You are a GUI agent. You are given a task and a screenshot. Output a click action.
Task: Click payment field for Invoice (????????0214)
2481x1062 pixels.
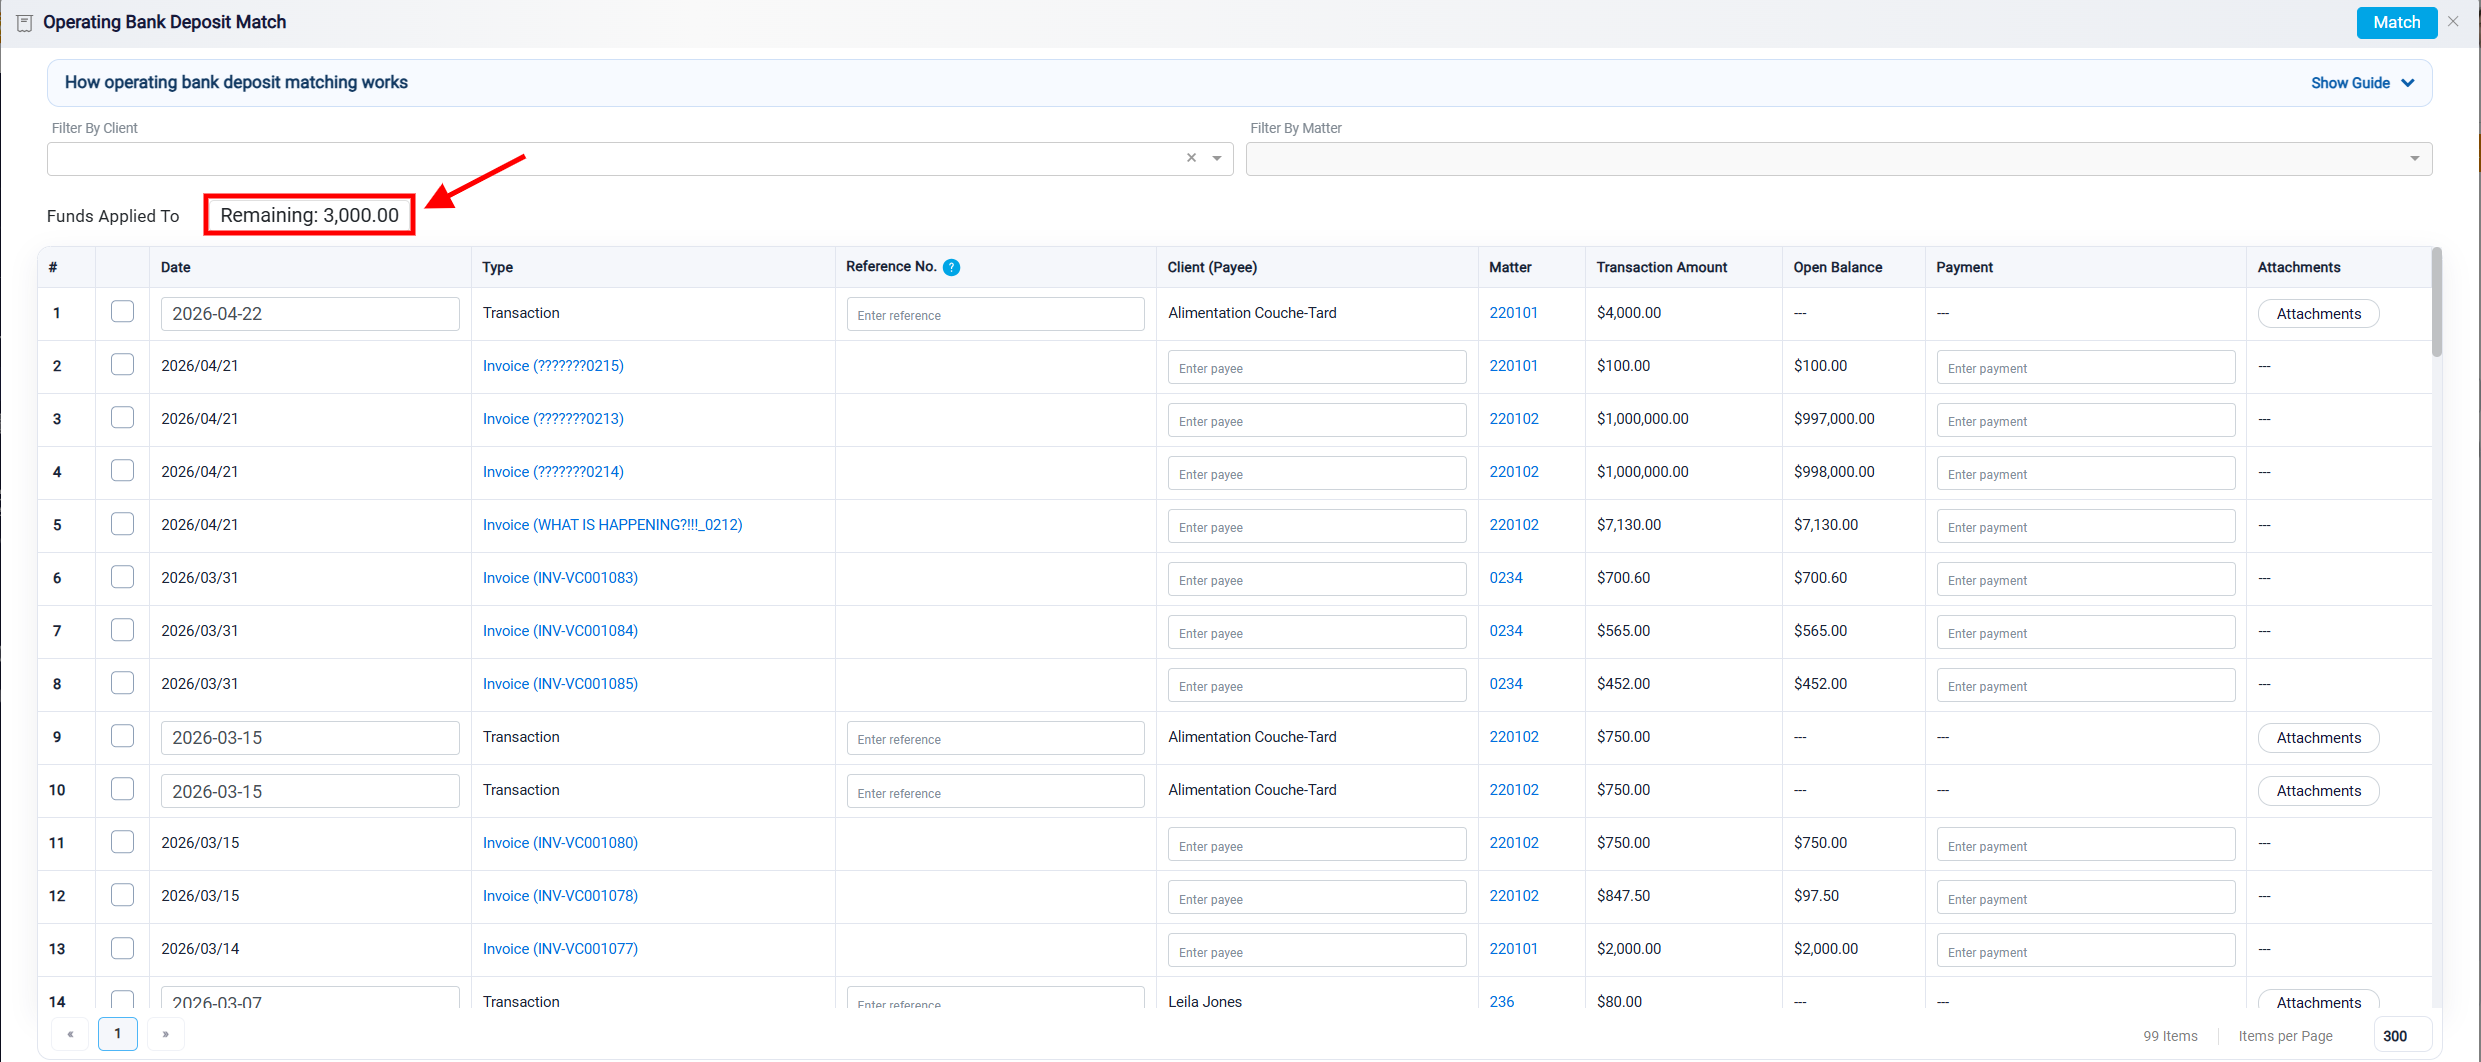tap(2085, 473)
